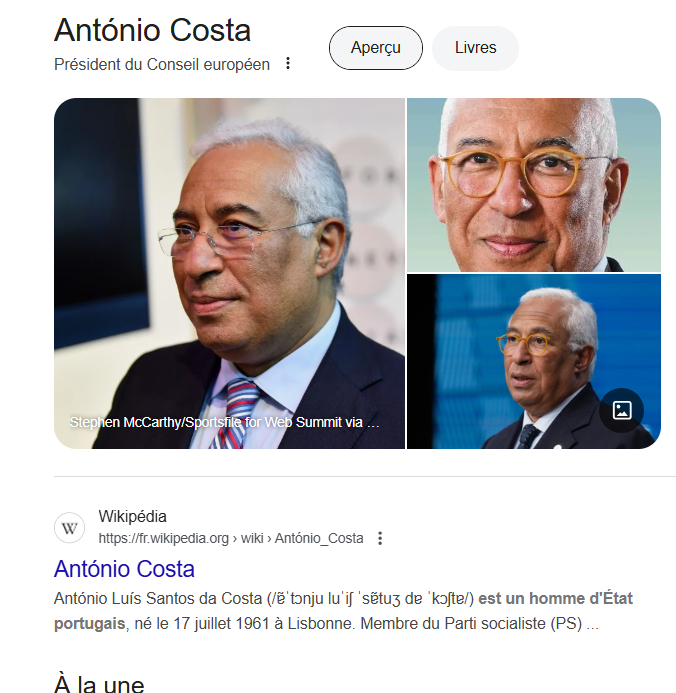Click the À la une section heading
676x693 pixels.
pyautogui.click(x=99, y=683)
